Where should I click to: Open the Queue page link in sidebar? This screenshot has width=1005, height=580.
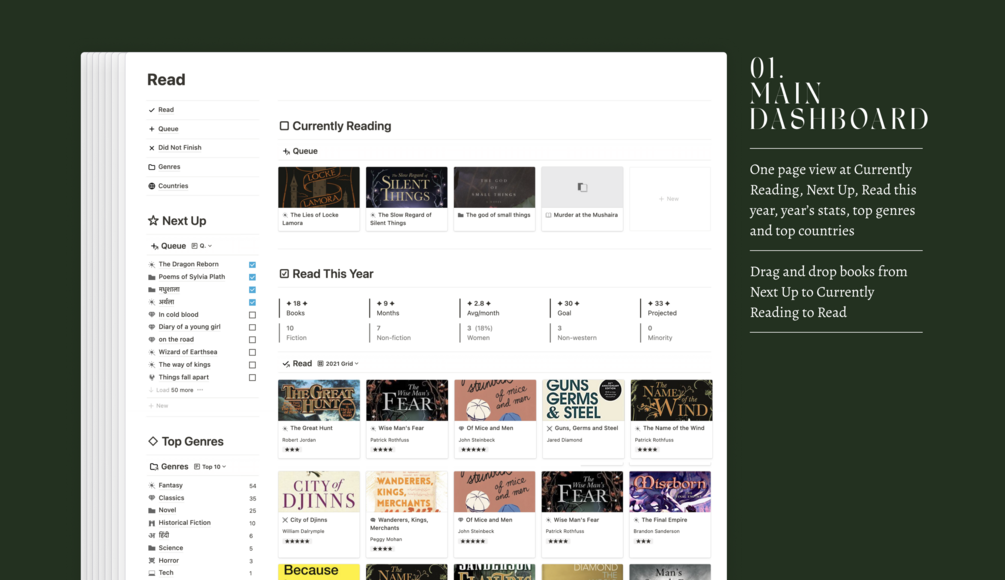tap(168, 129)
